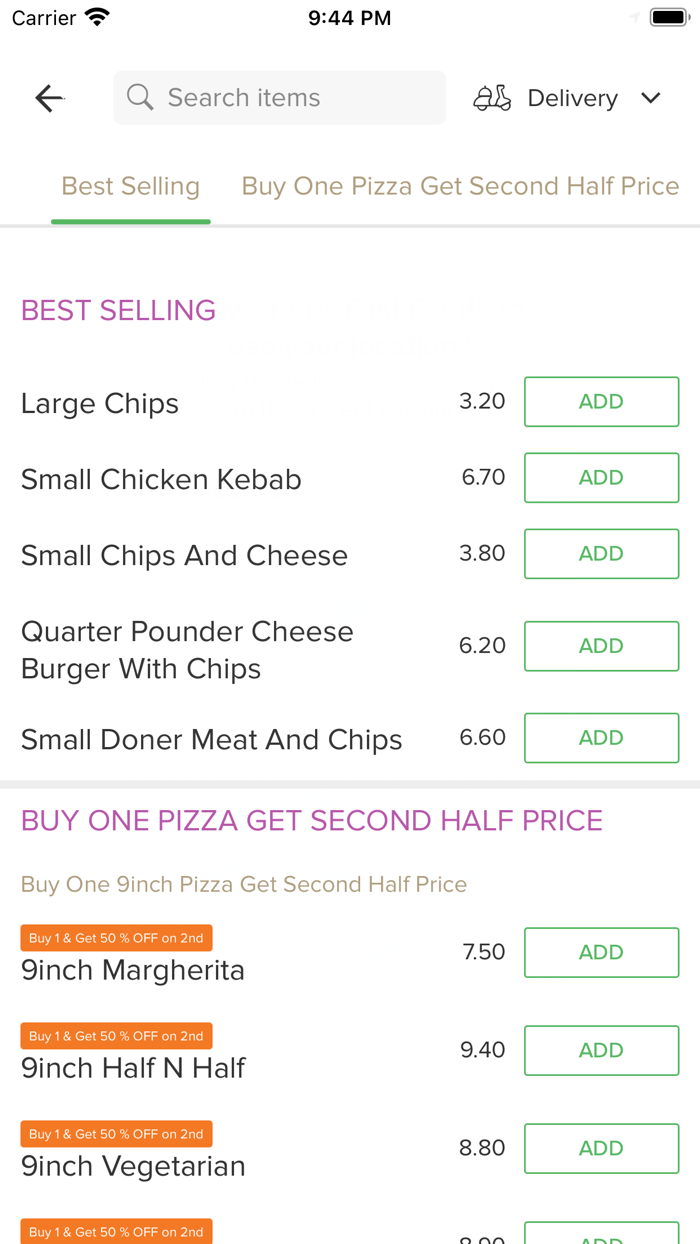
Task: Add Large Chips to the order
Action: pyautogui.click(x=601, y=401)
